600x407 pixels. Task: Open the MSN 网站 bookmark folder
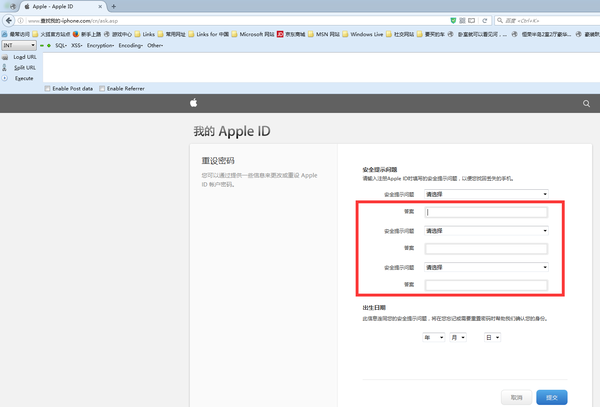coord(324,34)
